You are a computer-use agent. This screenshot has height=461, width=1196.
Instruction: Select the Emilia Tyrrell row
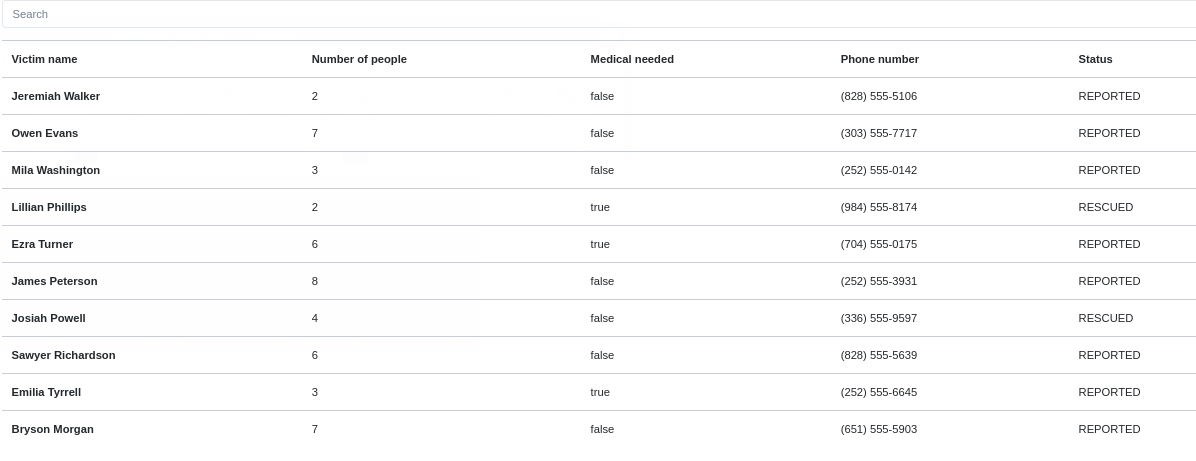coord(46,392)
